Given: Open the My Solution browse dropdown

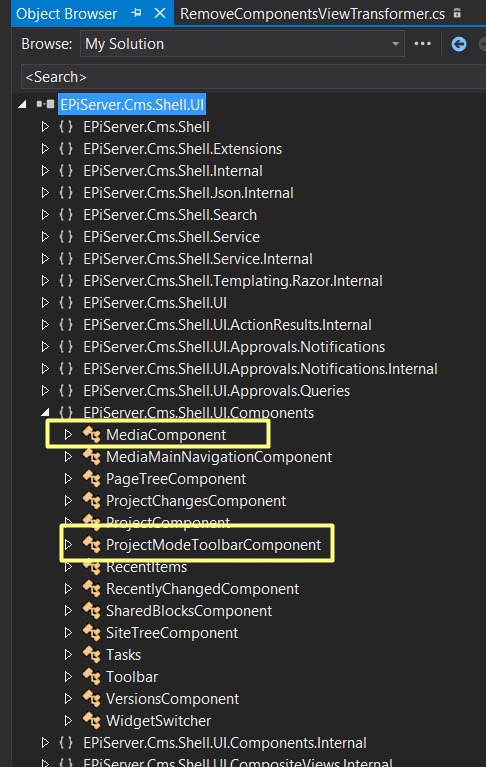Looking at the screenshot, I should [242, 44].
